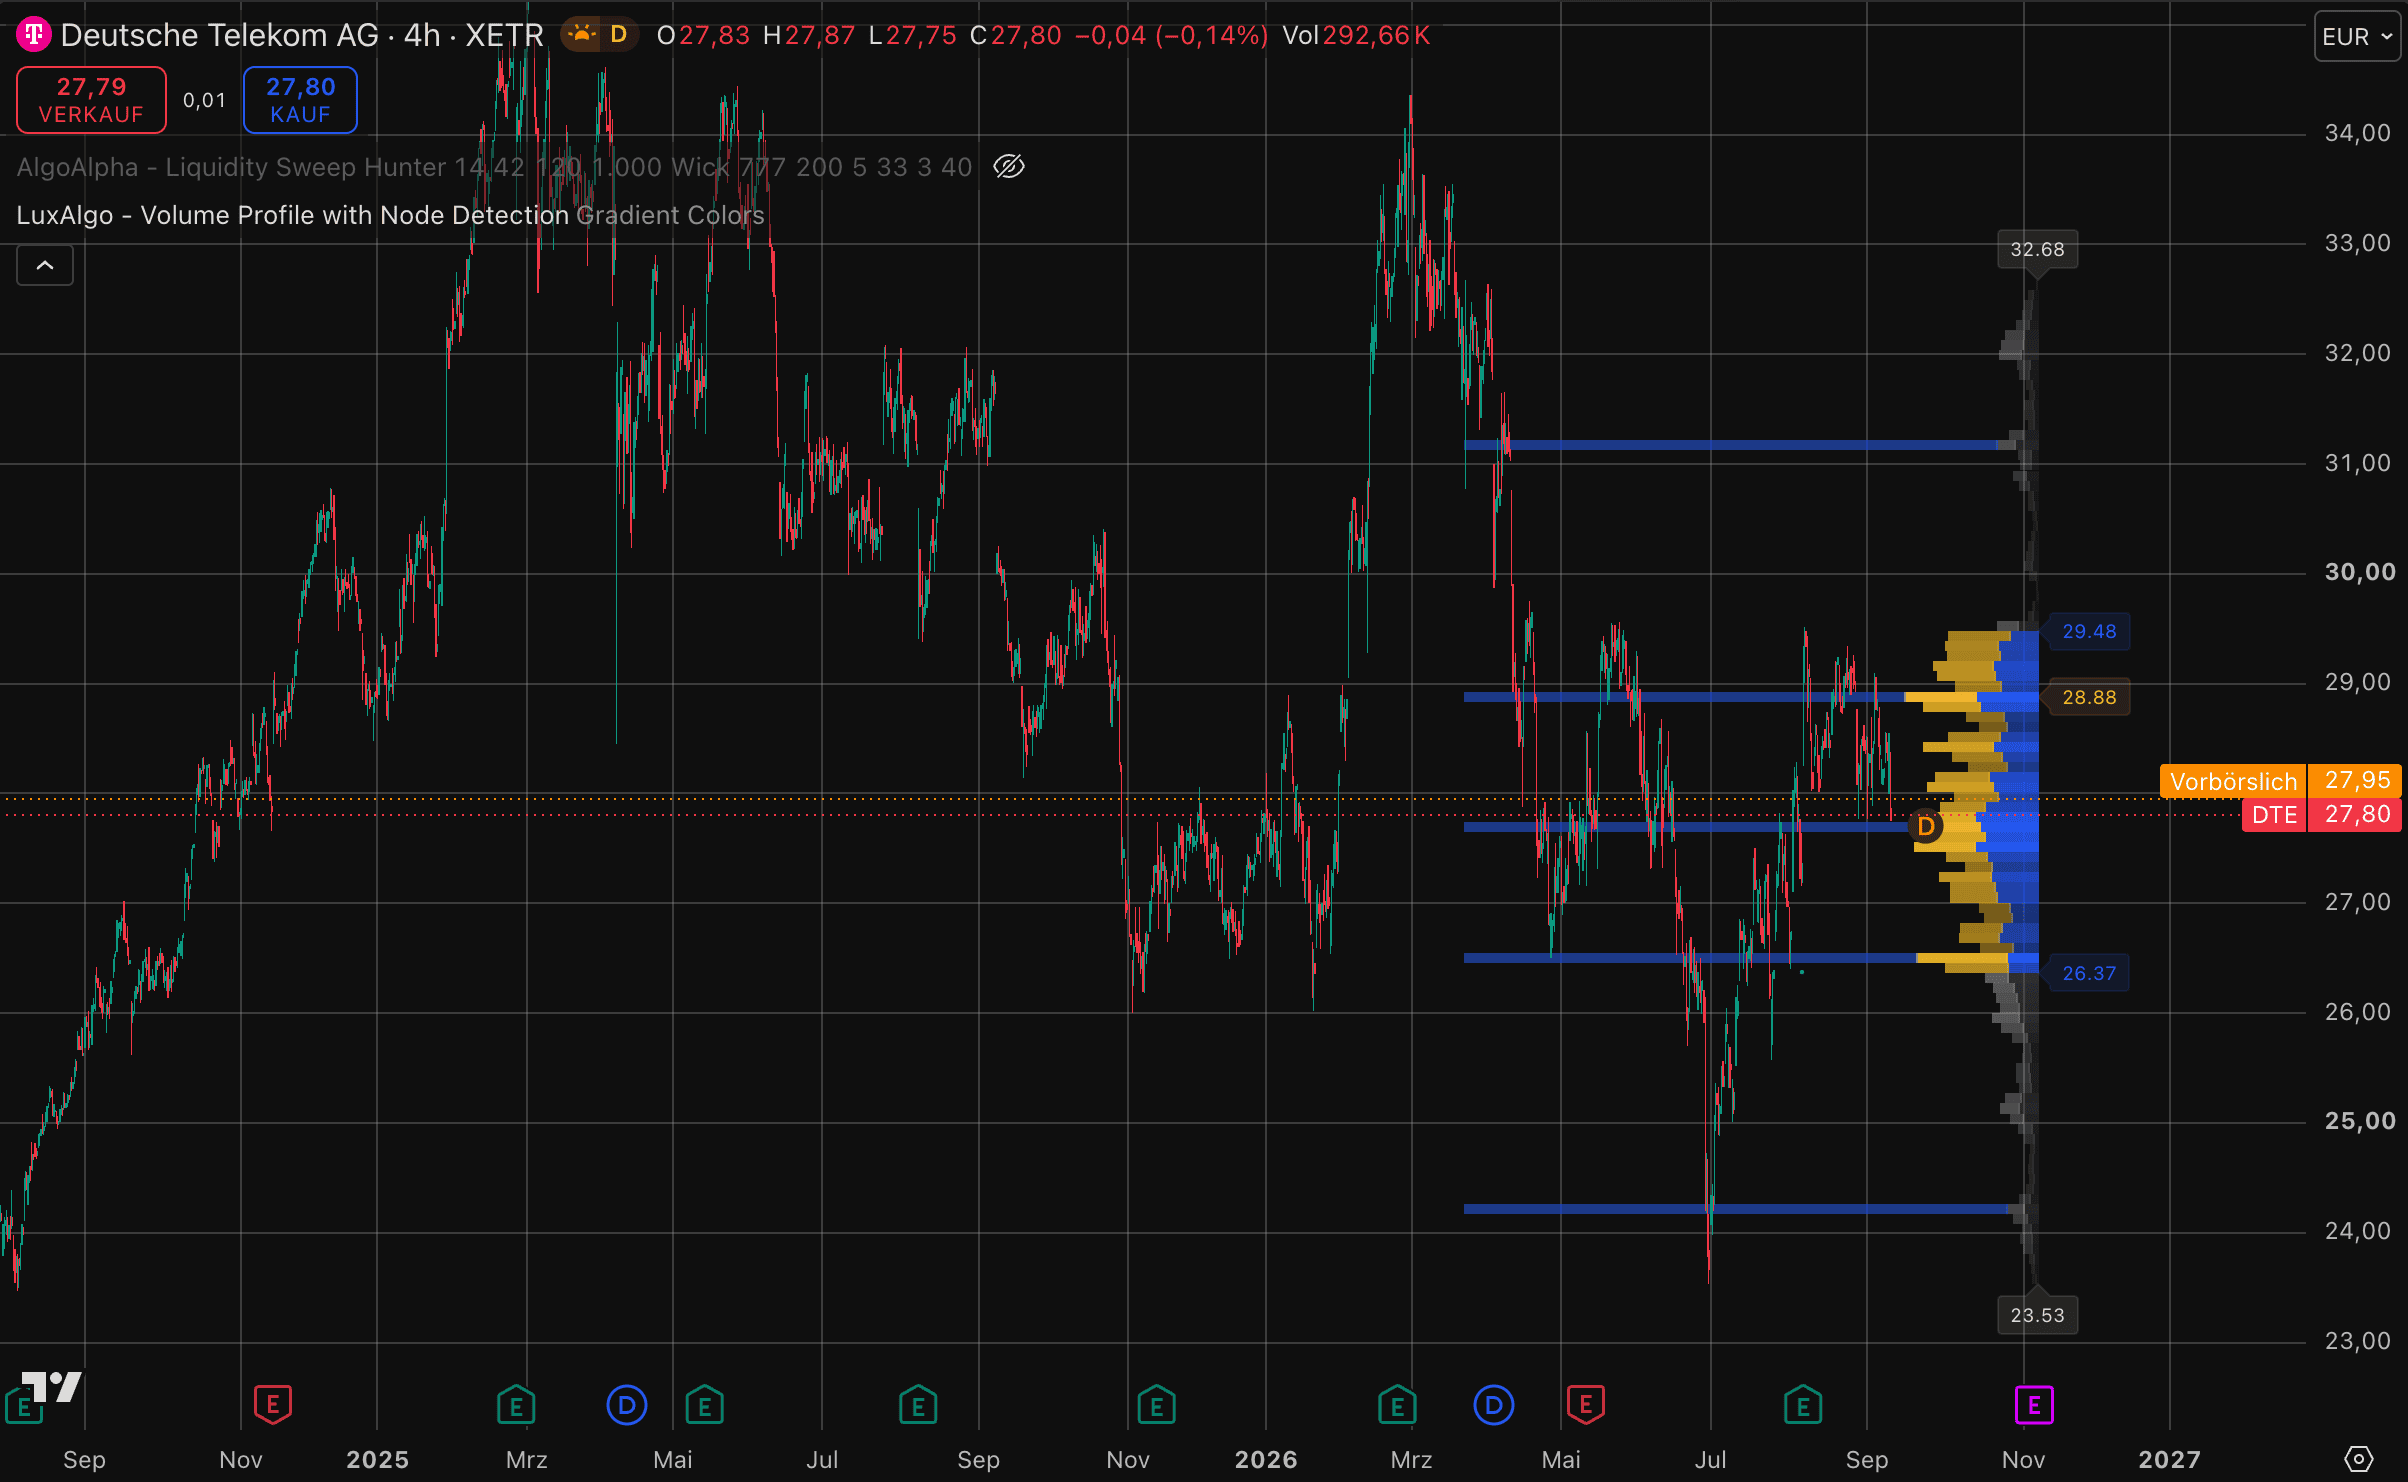
Task: Open the symbol title Deutsche Telekom AG
Action: pyautogui.click(x=219, y=35)
